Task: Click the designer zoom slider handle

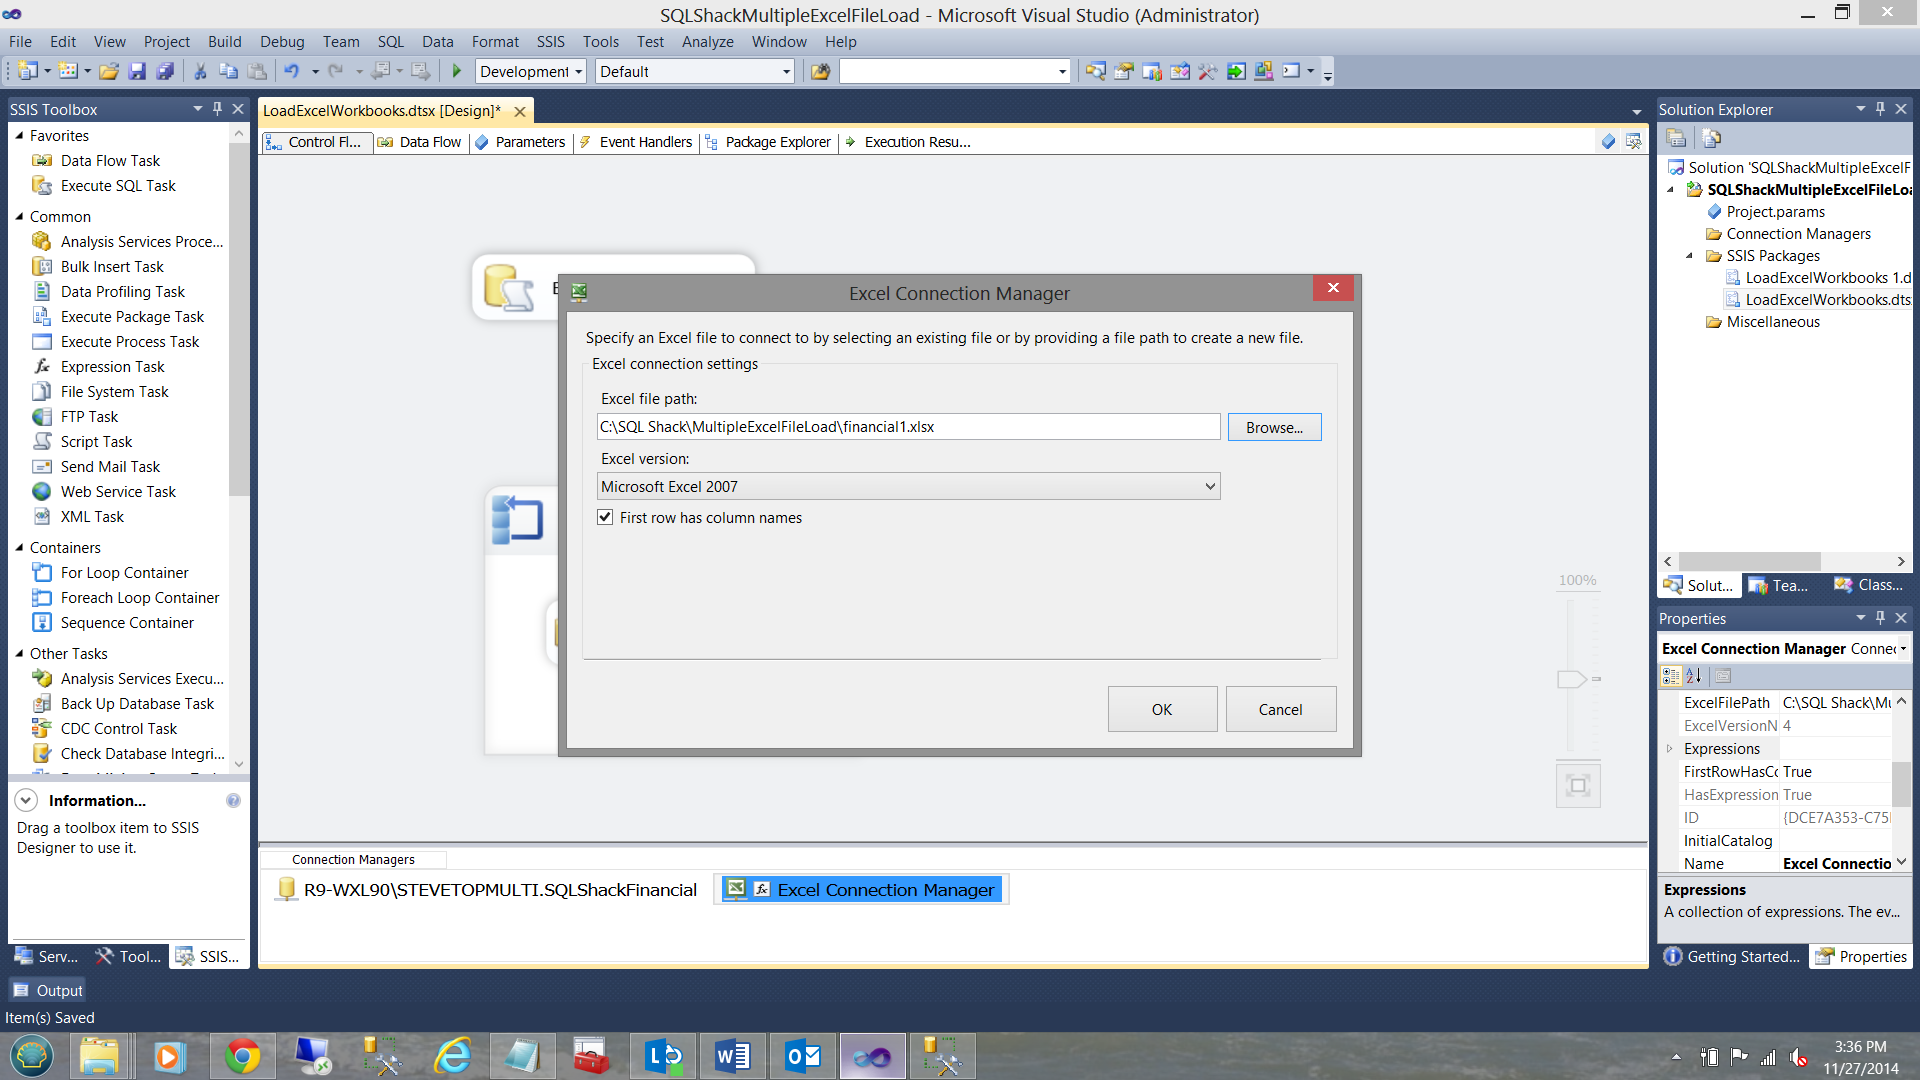Action: tap(1571, 679)
